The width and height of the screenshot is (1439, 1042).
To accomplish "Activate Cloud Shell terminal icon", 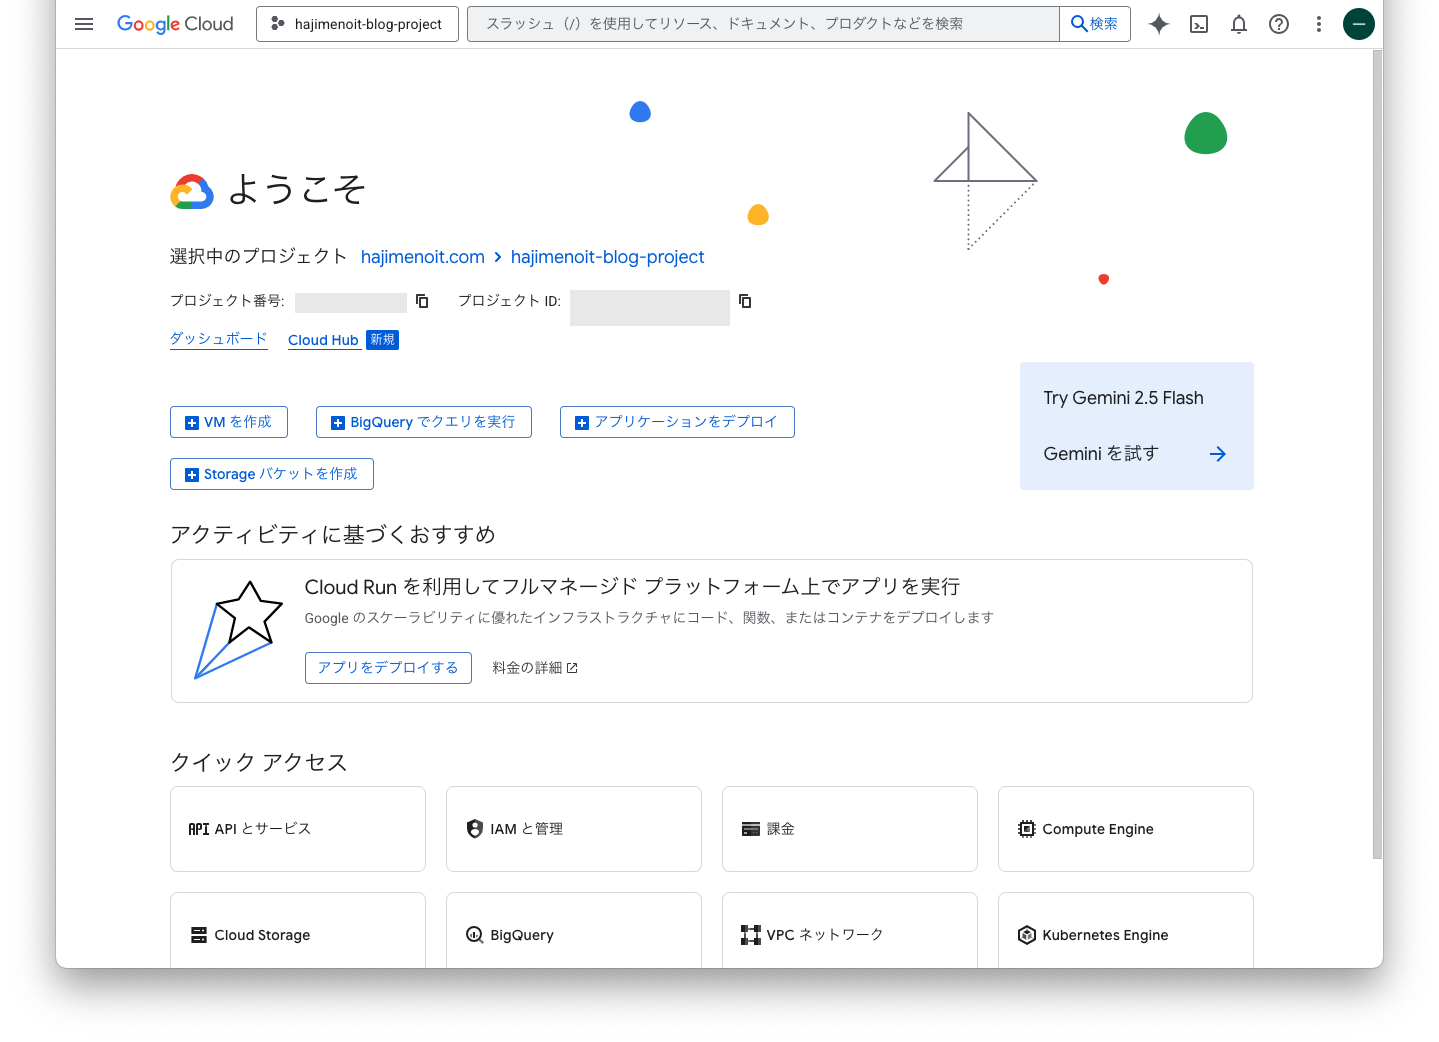I will tap(1199, 24).
